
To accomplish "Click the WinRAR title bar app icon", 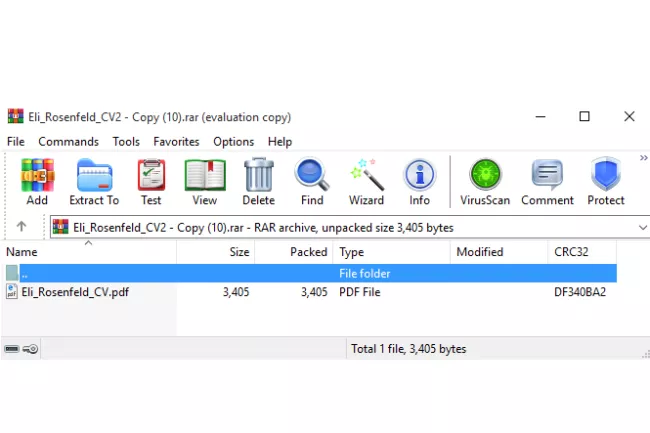I will (15, 116).
